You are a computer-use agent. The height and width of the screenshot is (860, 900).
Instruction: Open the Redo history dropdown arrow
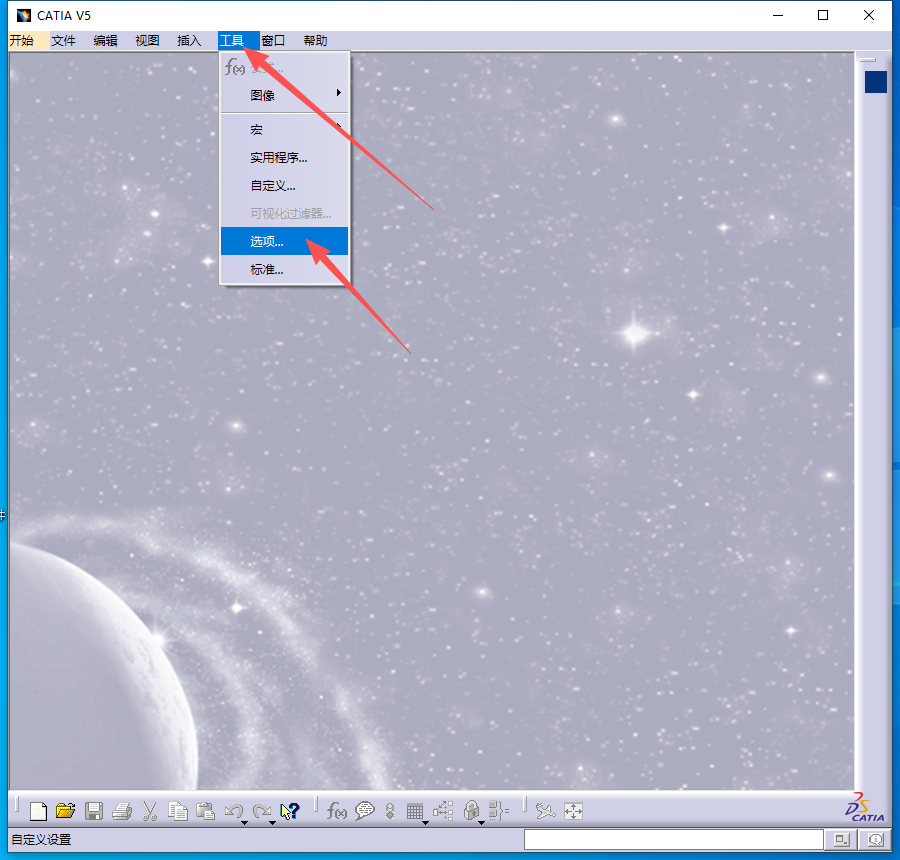(x=272, y=823)
